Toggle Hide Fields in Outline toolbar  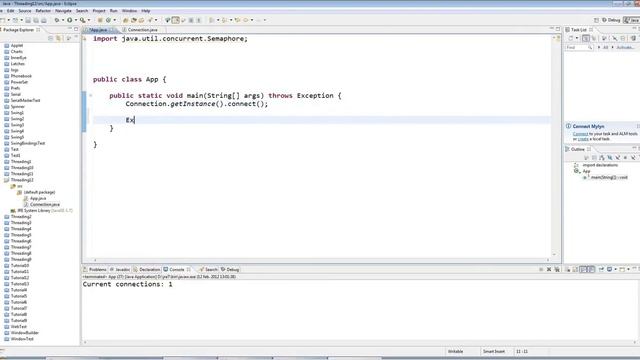pos(610,158)
